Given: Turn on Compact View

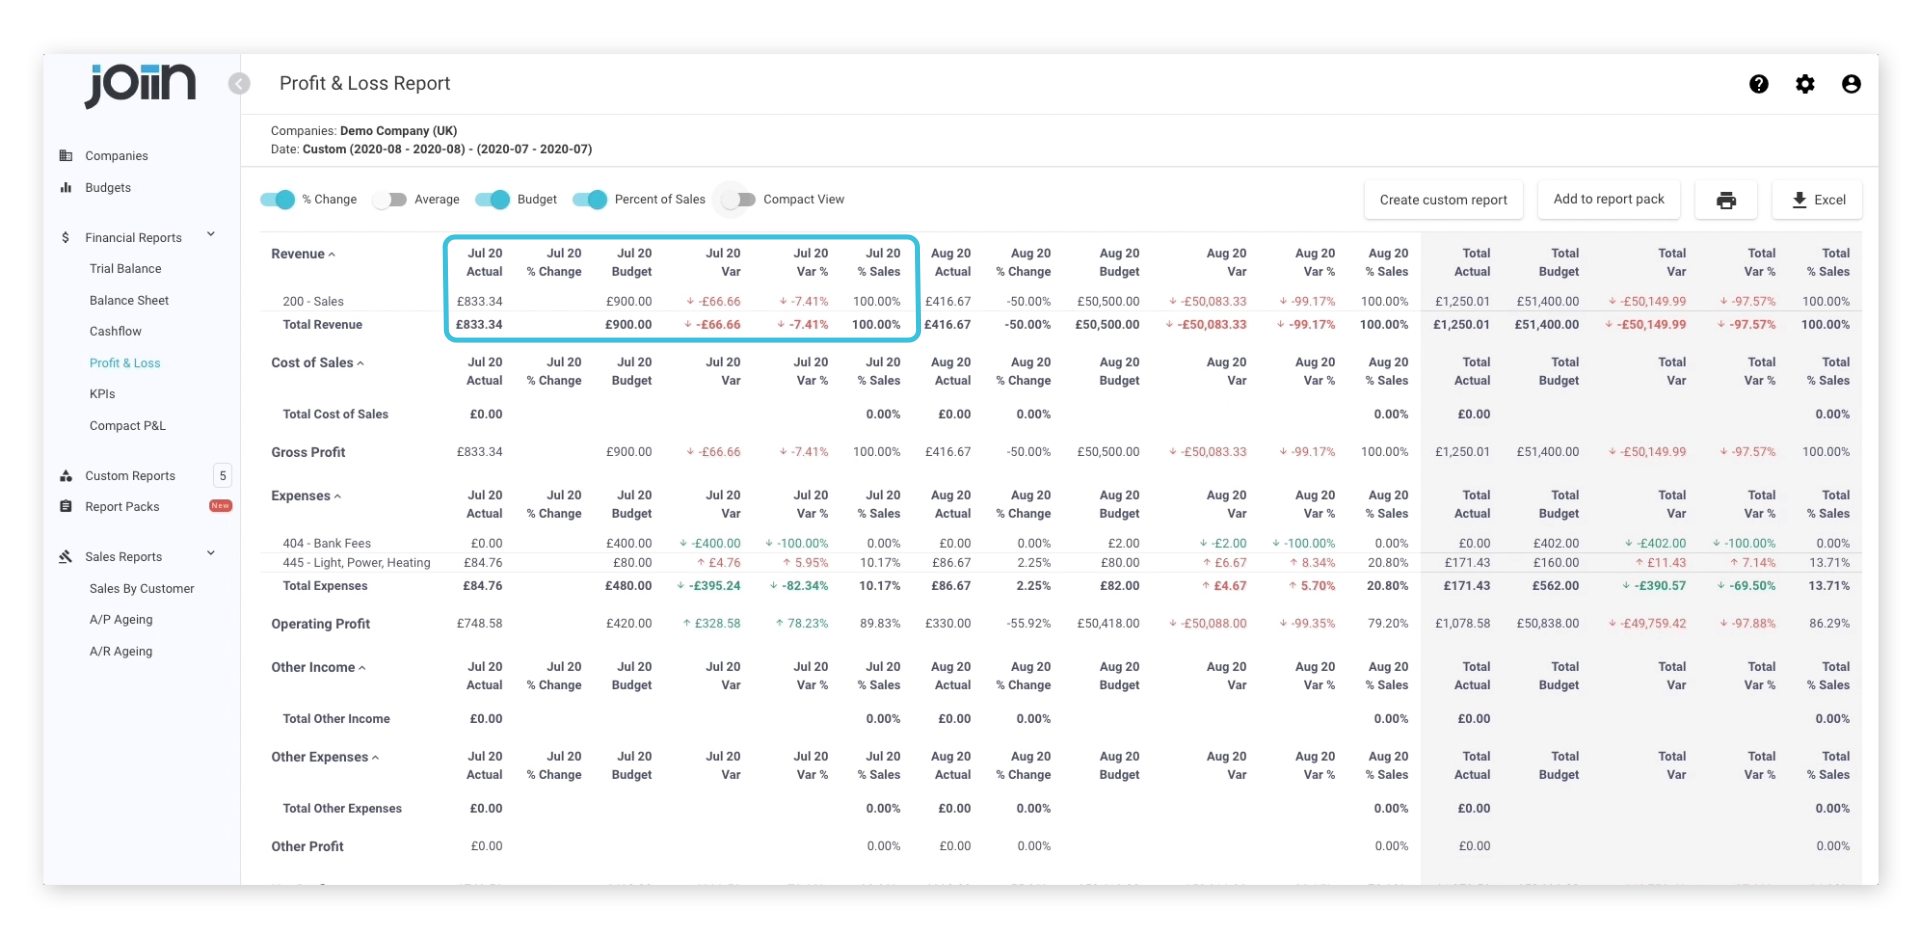Looking at the screenshot, I should [x=738, y=200].
